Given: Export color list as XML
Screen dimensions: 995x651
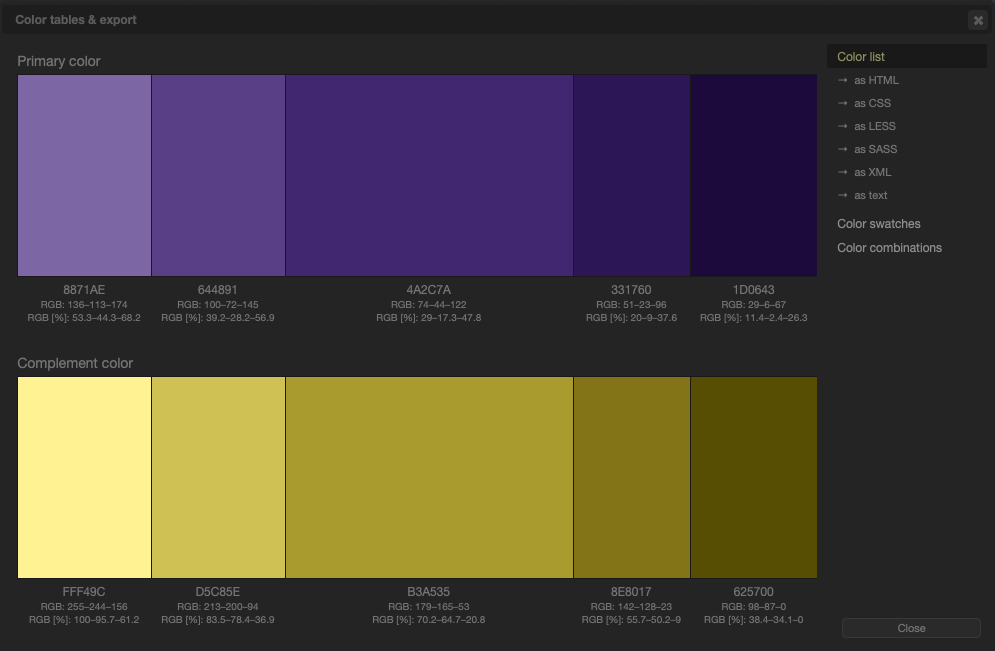Looking at the screenshot, I should point(873,172).
